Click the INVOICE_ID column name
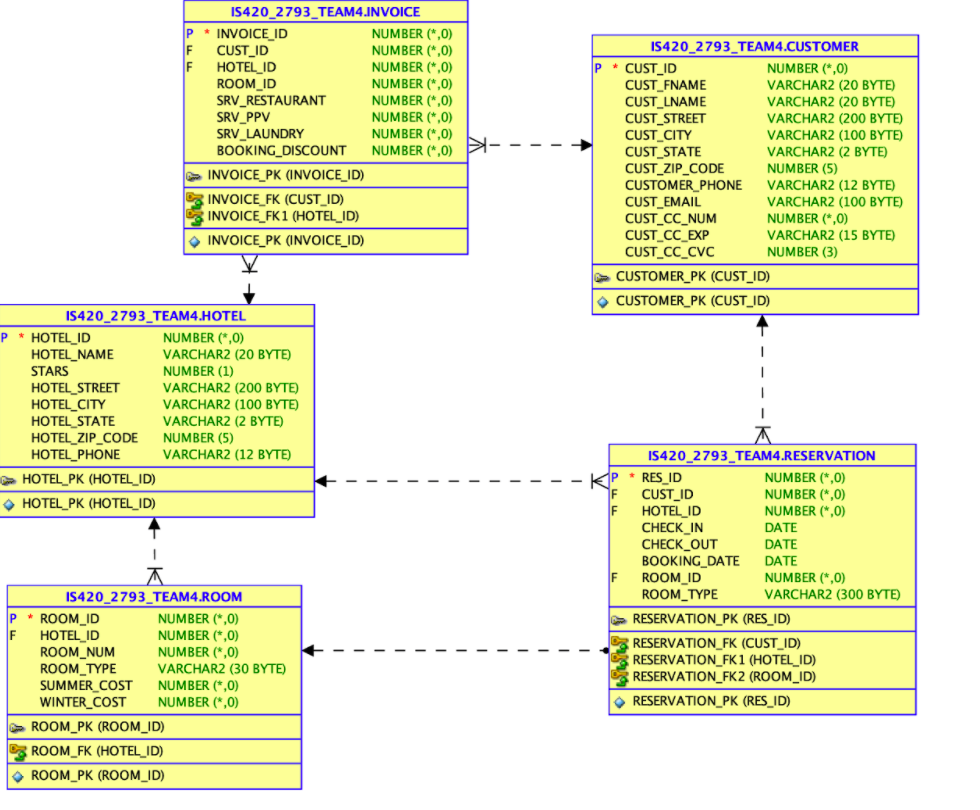The width and height of the screenshot is (980, 810). coord(252,34)
